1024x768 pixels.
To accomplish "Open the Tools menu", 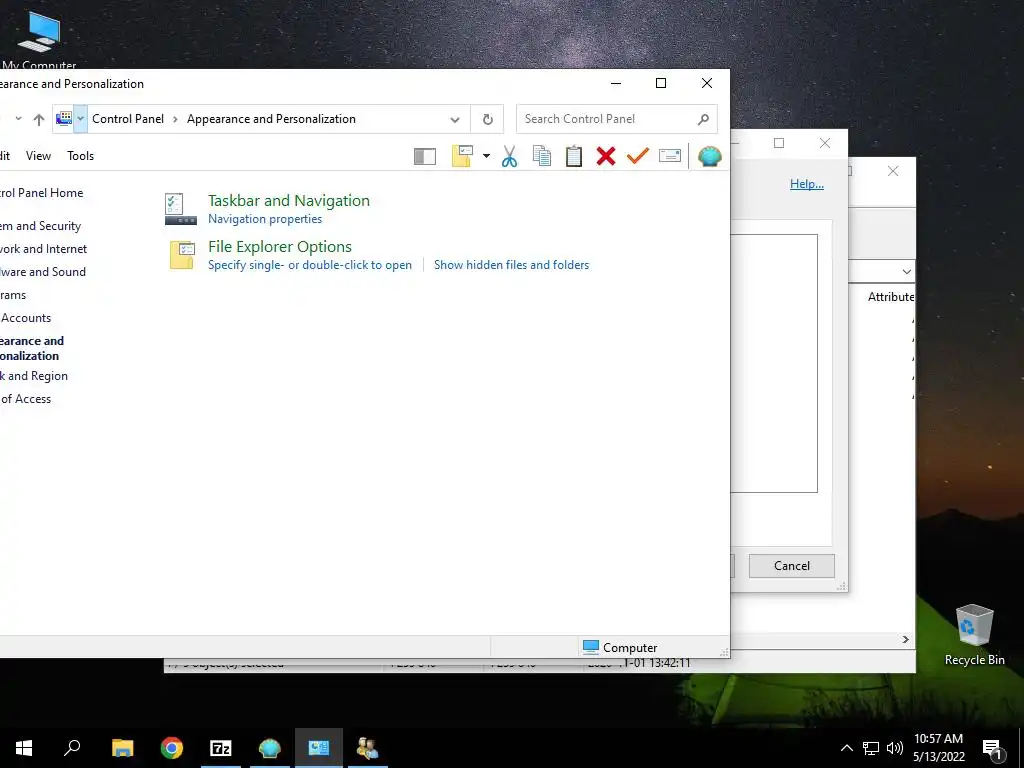I will (80, 155).
